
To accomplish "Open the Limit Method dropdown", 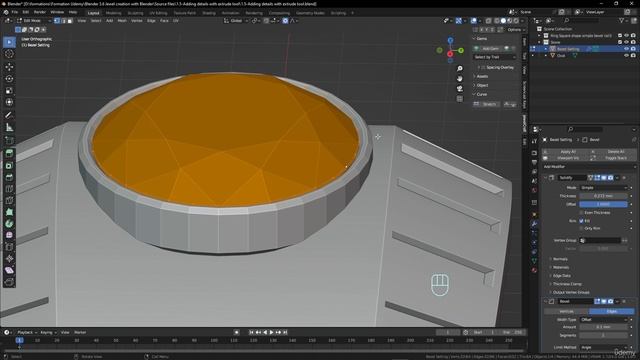I will pyautogui.click(x=603, y=347).
